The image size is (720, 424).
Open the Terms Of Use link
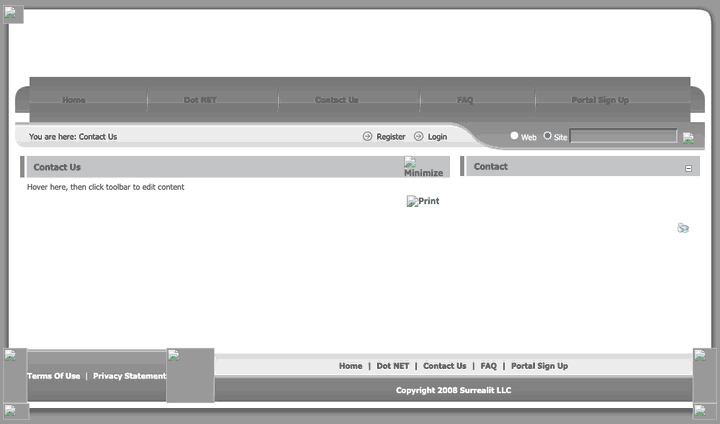click(53, 376)
